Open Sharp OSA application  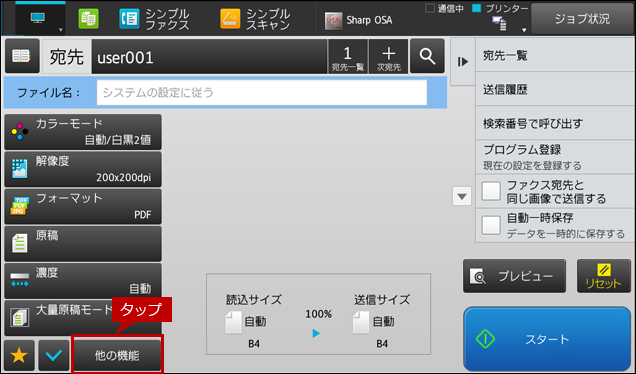point(359,20)
